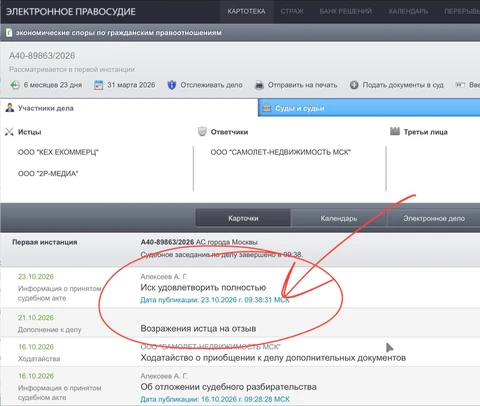Screen dimensions: 480x406
Task: Click Дополнение к делу label
Action: [50, 330]
